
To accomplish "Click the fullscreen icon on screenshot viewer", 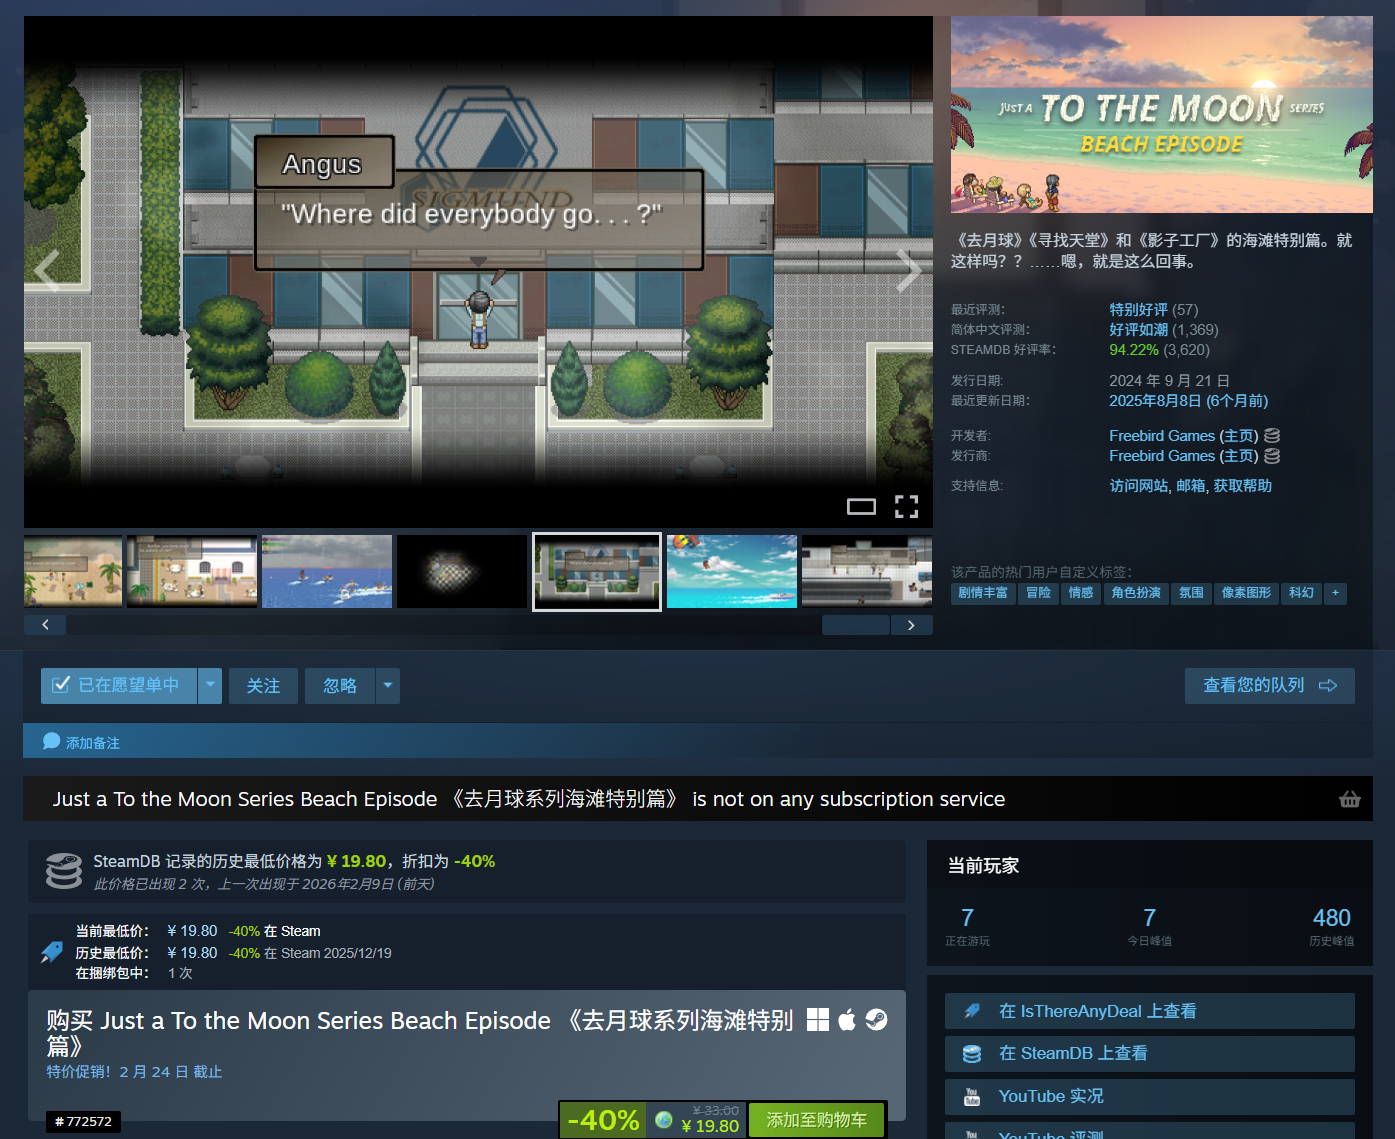I will pyautogui.click(x=906, y=507).
